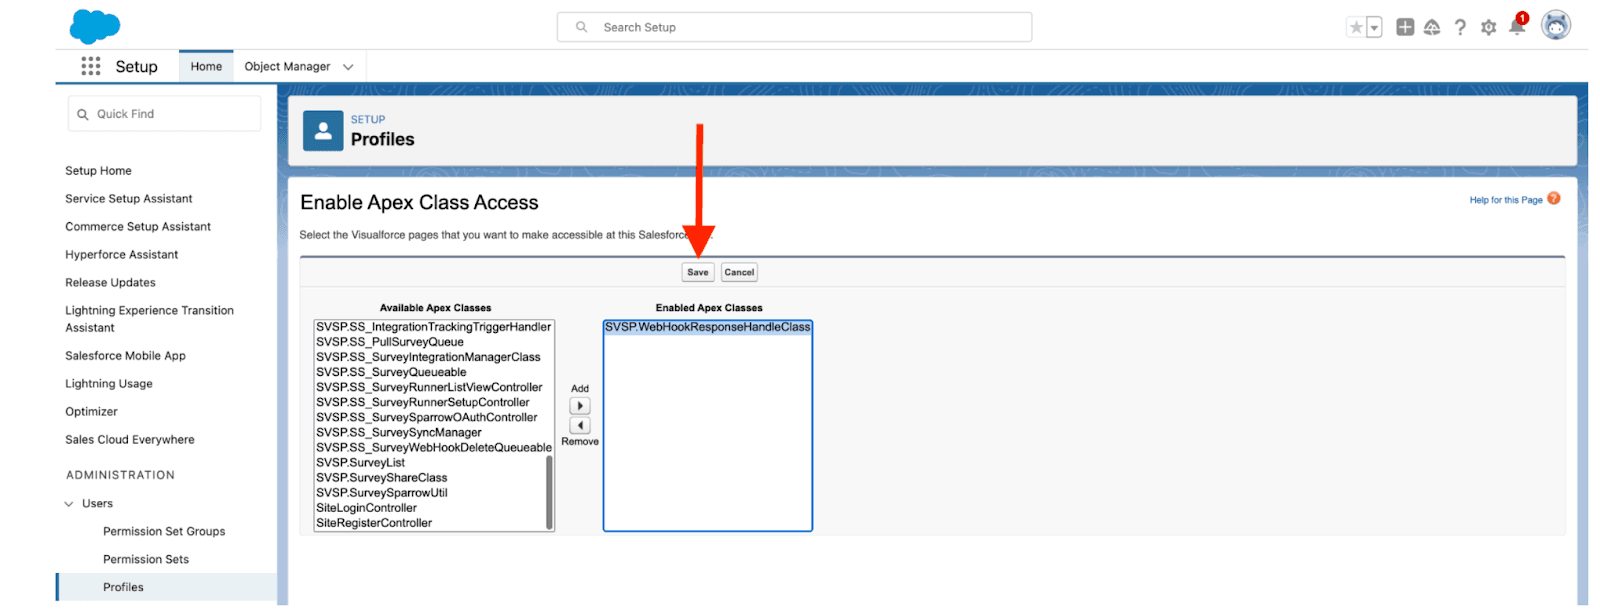Open the user profile avatar
The width and height of the screenshot is (1600, 616).
point(1555,26)
